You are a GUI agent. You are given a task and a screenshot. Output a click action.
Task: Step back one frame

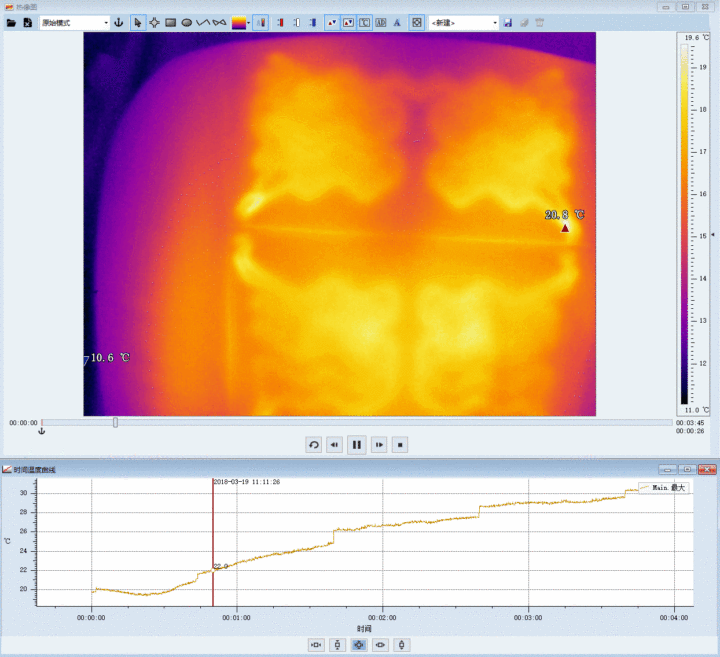(x=335, y=444)
